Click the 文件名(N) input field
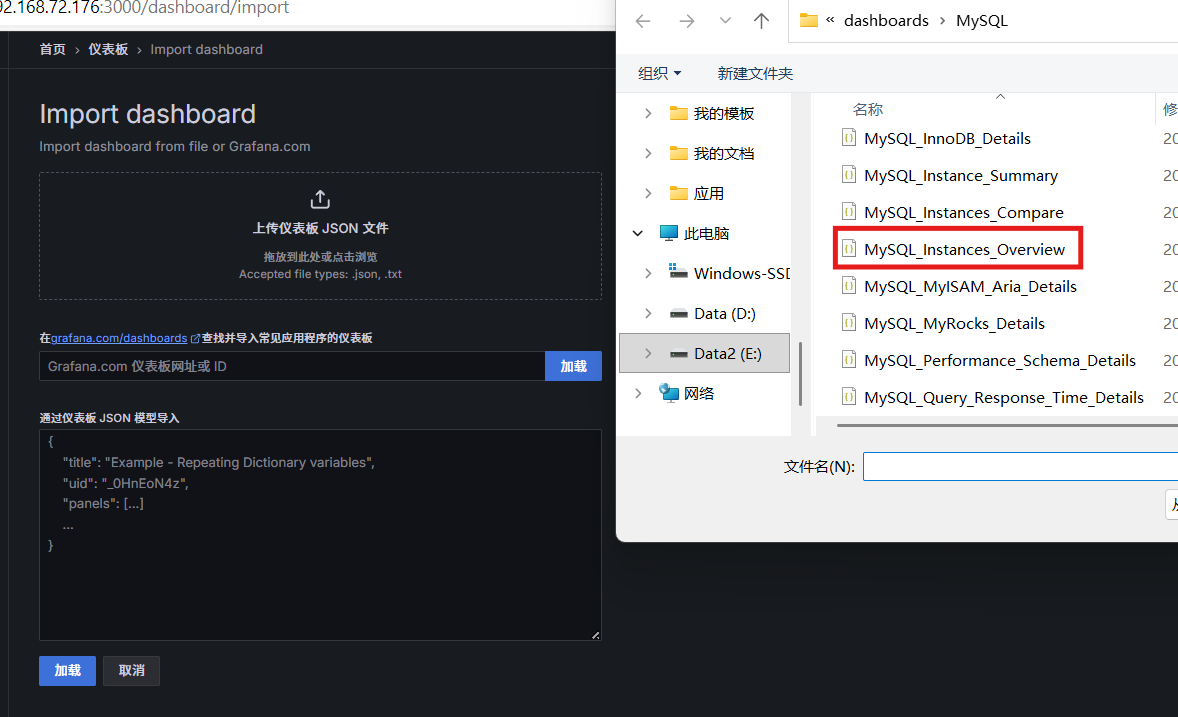Screen dimensions: 1178x717 [x=1020, y=467]
